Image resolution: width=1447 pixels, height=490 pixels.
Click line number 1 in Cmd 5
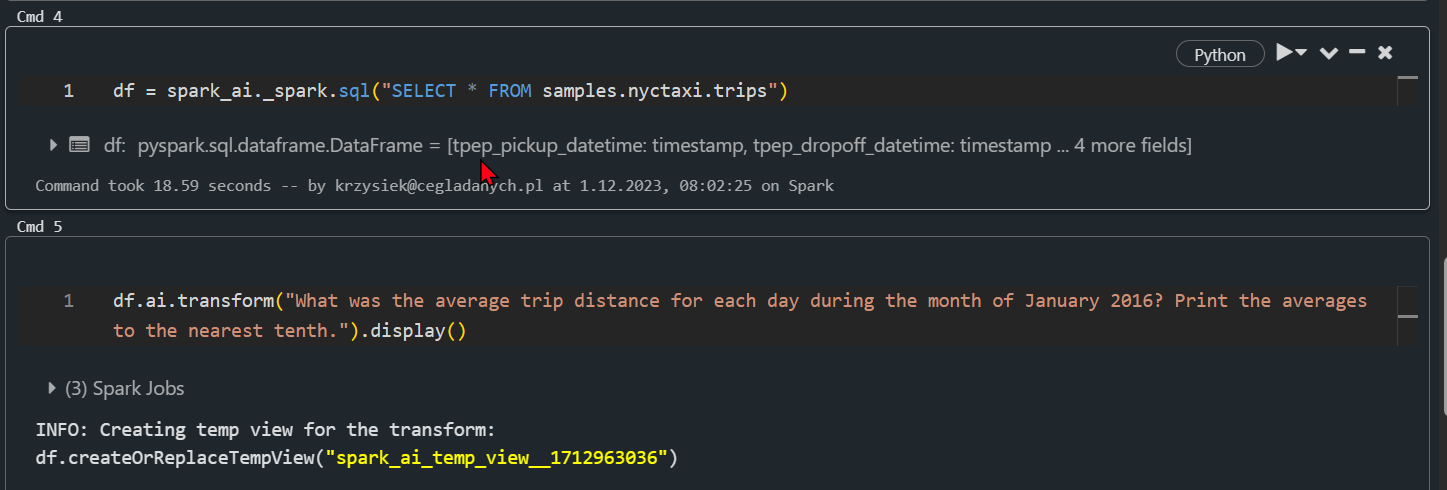coord(68,301)
